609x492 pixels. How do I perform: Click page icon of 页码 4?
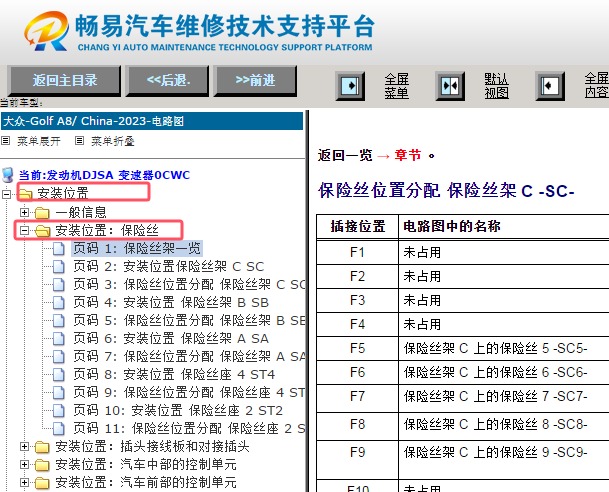pyautogui.click(x=59, y=303)
